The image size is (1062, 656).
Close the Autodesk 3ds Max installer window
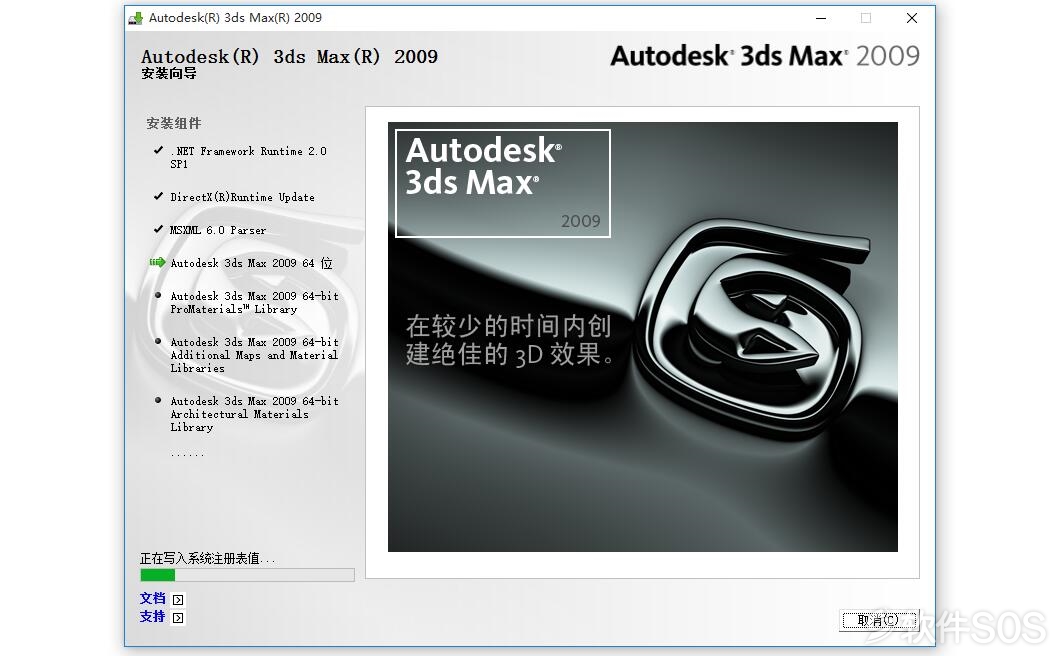tap(912, 18)
